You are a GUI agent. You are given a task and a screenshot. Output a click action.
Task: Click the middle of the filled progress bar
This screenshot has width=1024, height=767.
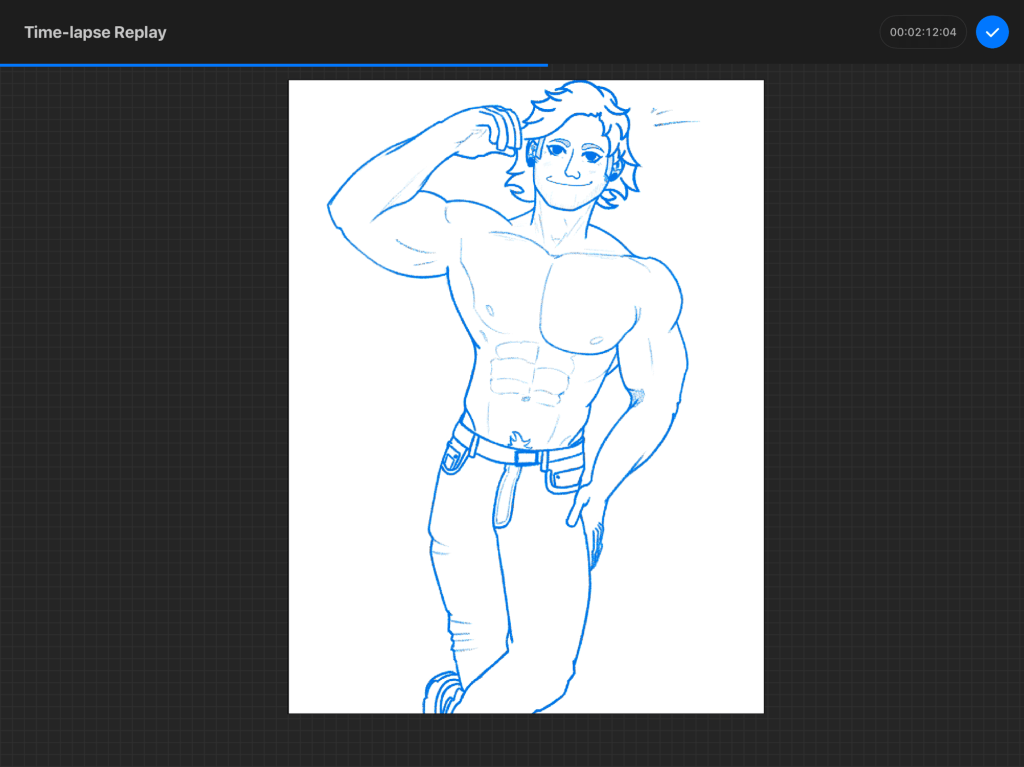coord(273,65)
